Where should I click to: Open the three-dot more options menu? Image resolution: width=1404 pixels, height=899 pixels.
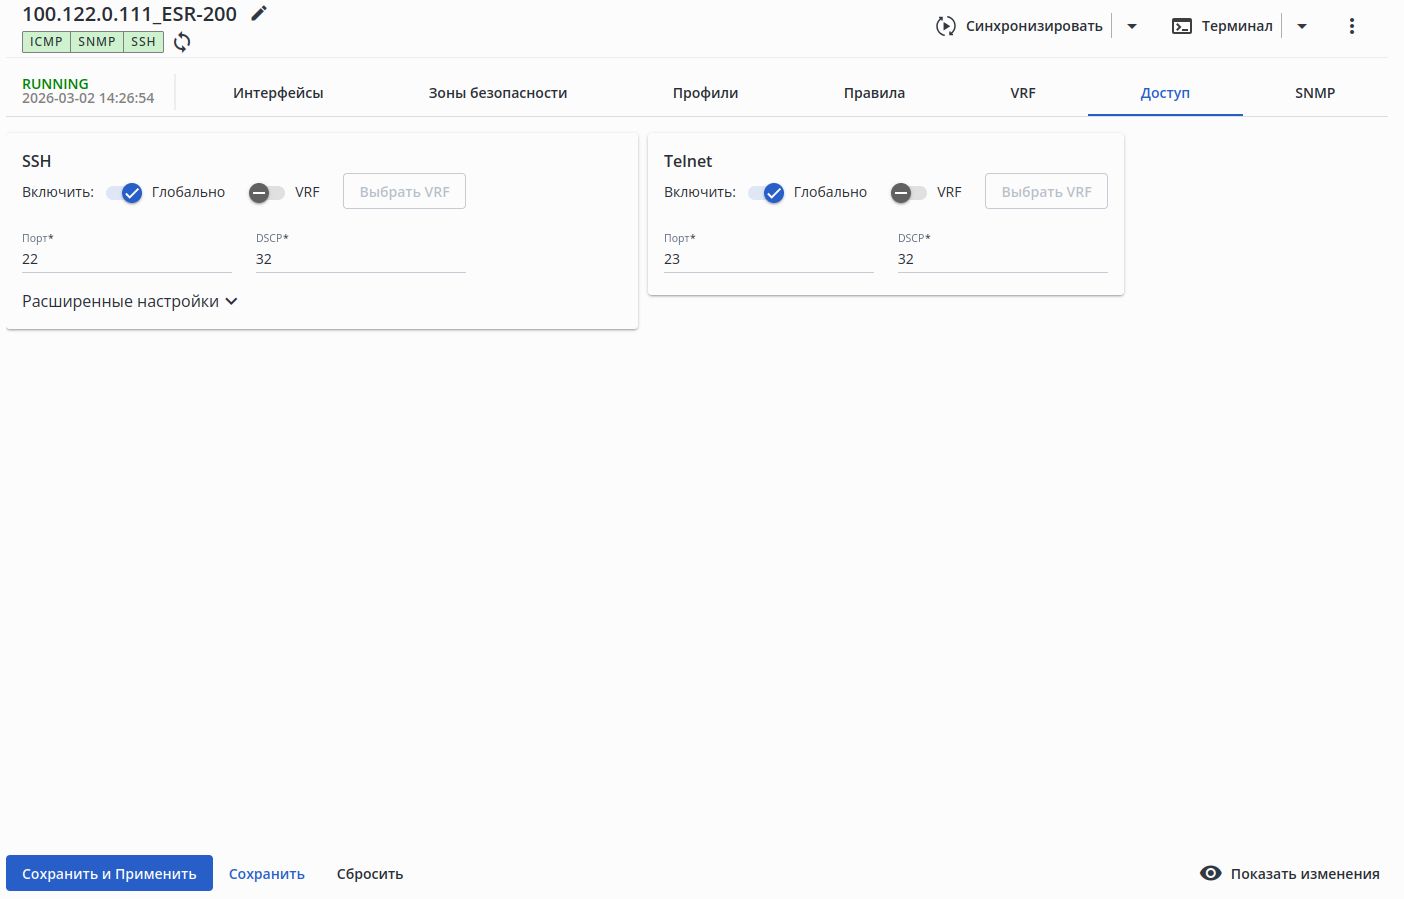click(x=1352, y=26)
